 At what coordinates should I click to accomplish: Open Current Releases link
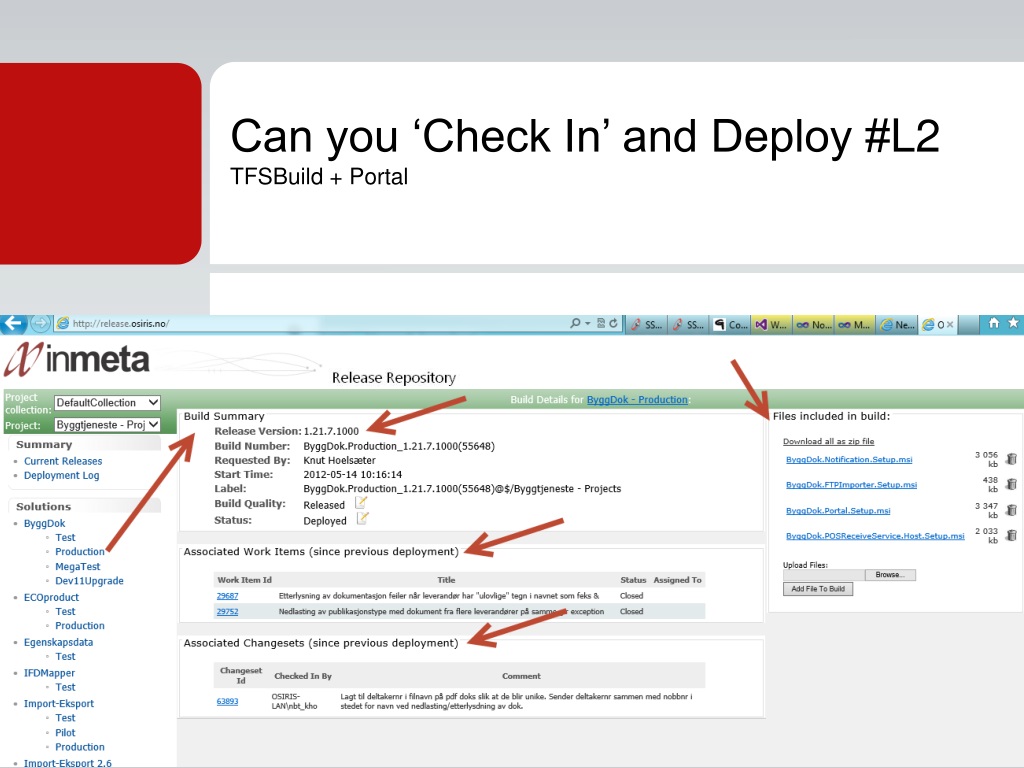[x=63, y=461]
